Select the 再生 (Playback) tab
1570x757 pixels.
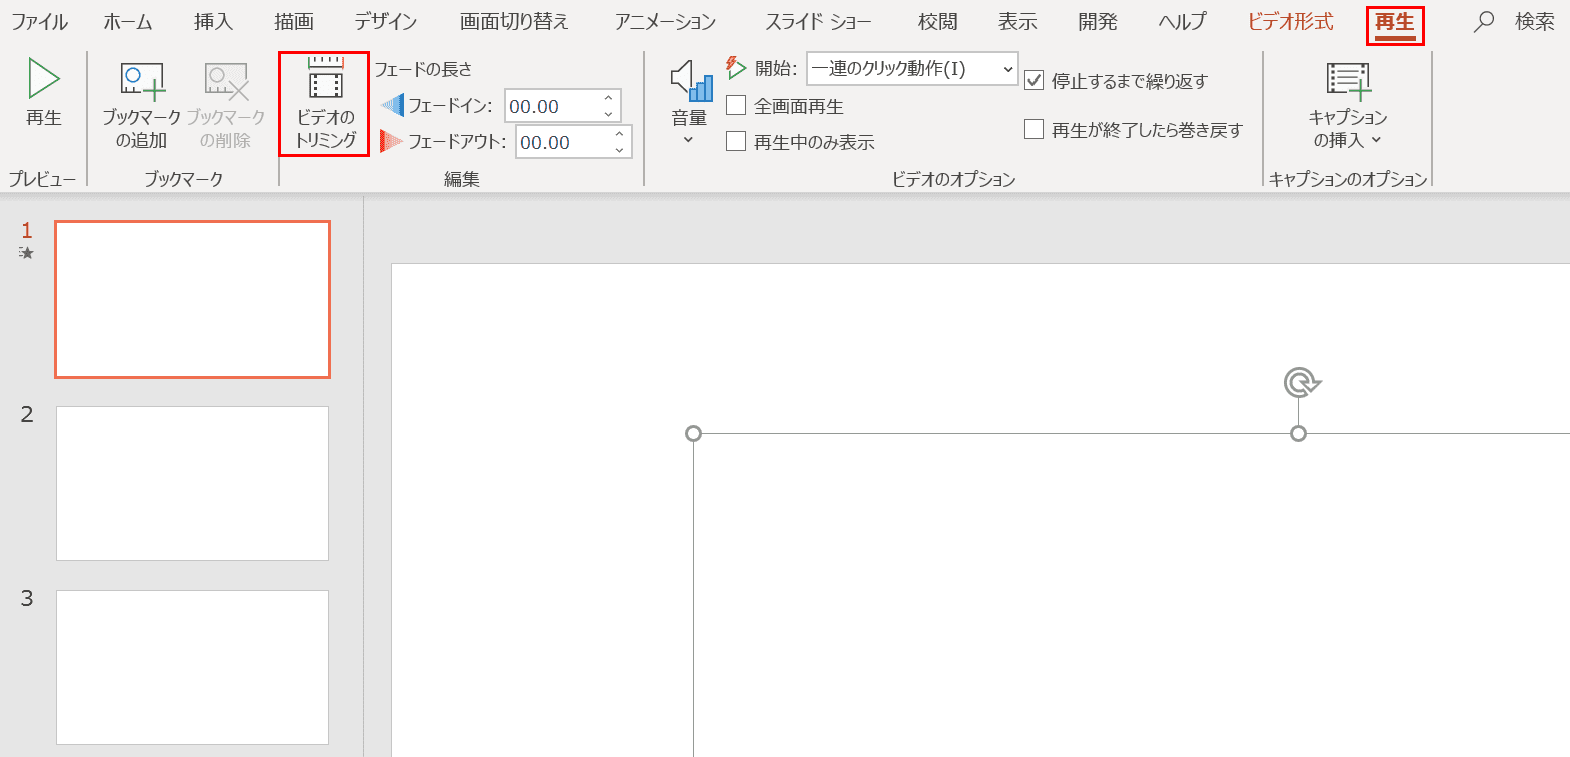pos(1395,23)
